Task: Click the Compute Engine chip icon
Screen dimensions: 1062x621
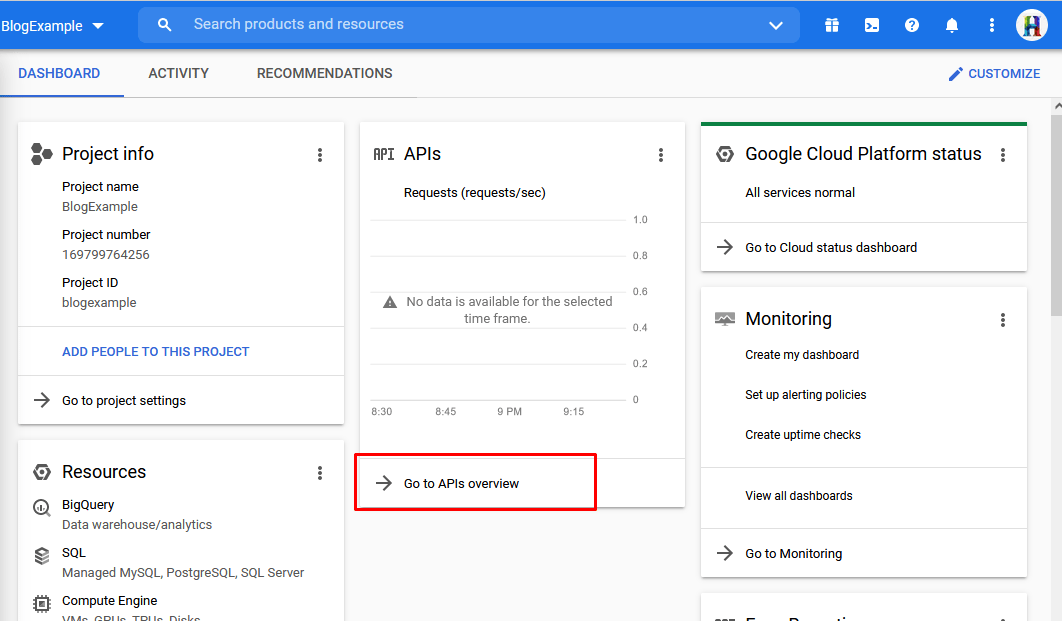Action: click(42, 603)
